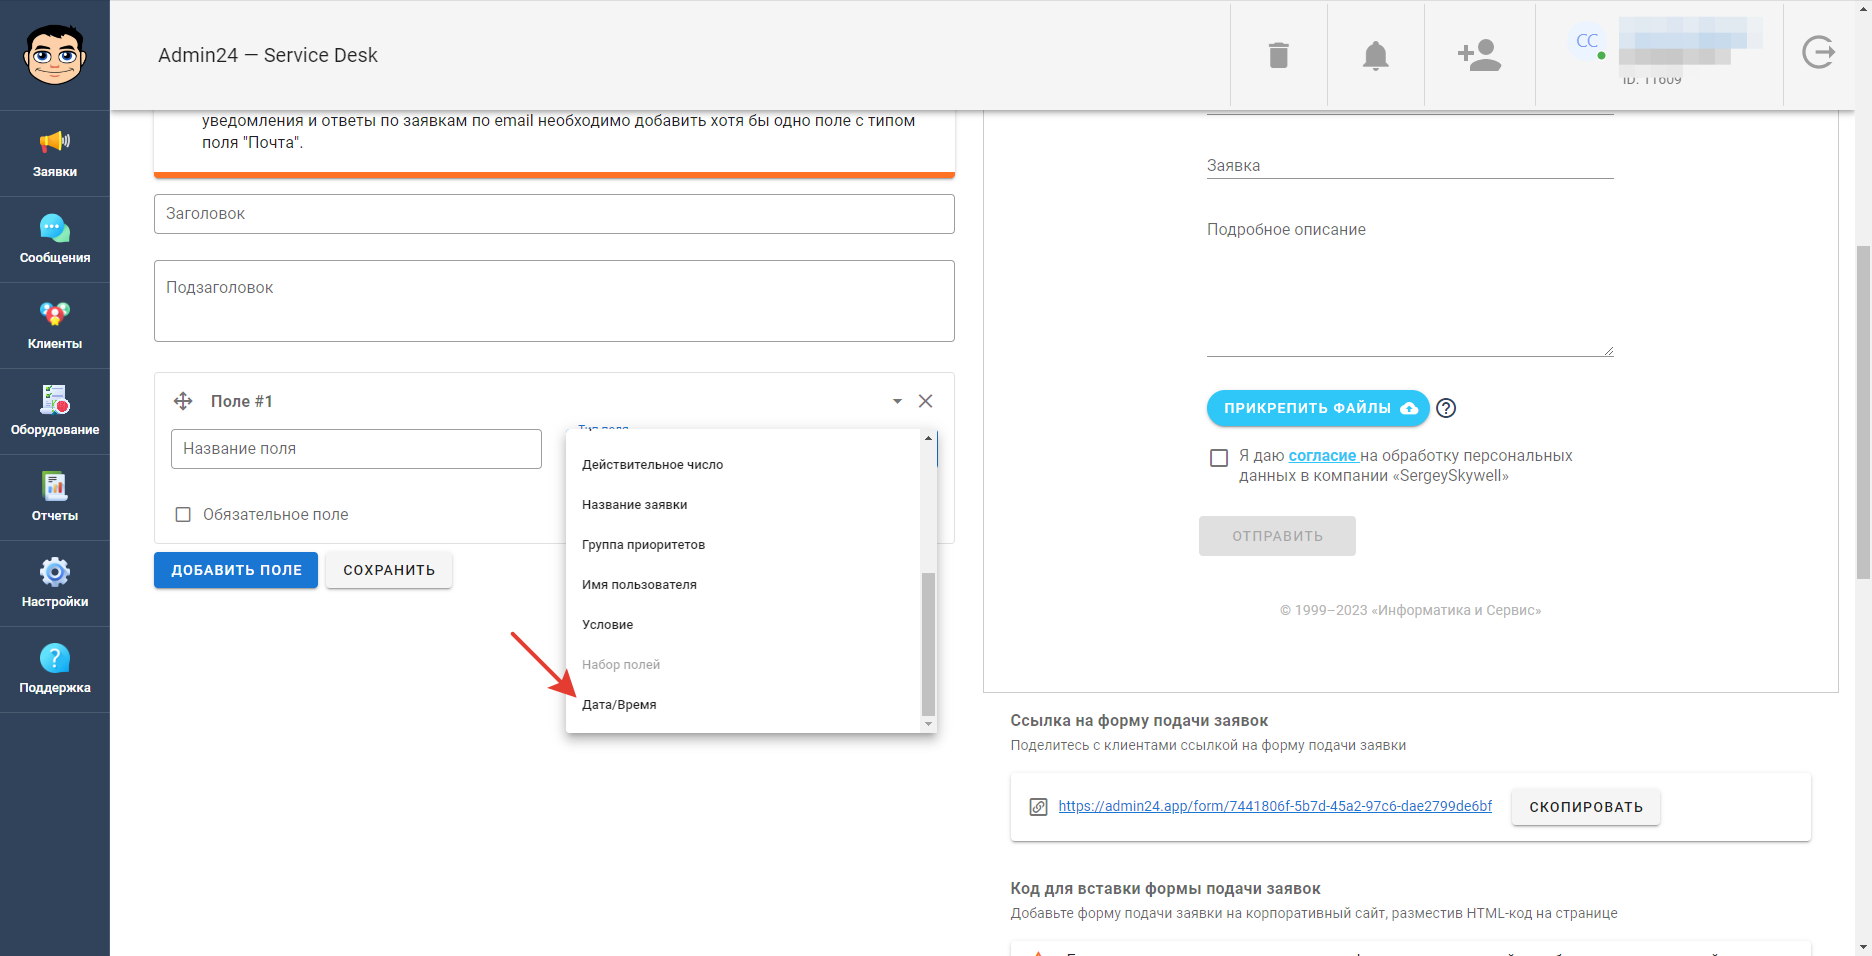Click ДОБАВИТЬ ПОЛЕ button
This screenshot has height=956, width=1872.
pyautogui.click(x=236, y=570)
